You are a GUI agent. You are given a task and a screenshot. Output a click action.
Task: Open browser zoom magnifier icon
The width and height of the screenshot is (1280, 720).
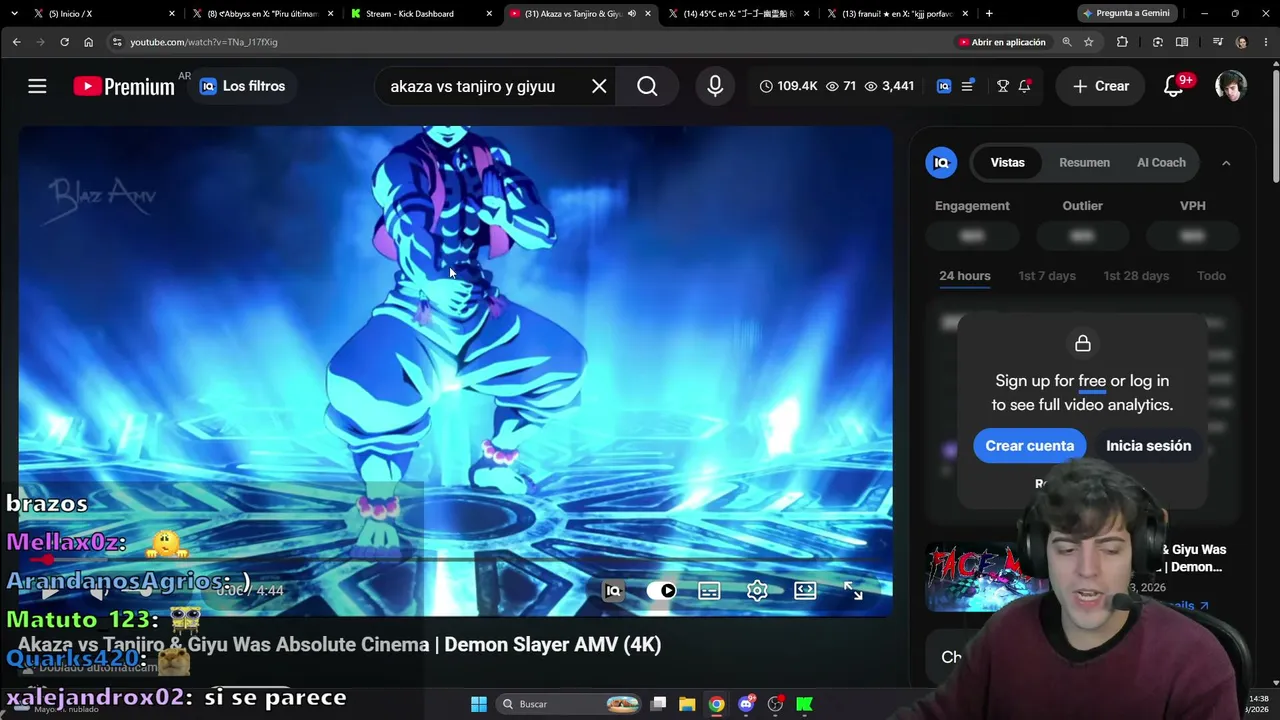pyautogui.click(x=1067, y=42)
